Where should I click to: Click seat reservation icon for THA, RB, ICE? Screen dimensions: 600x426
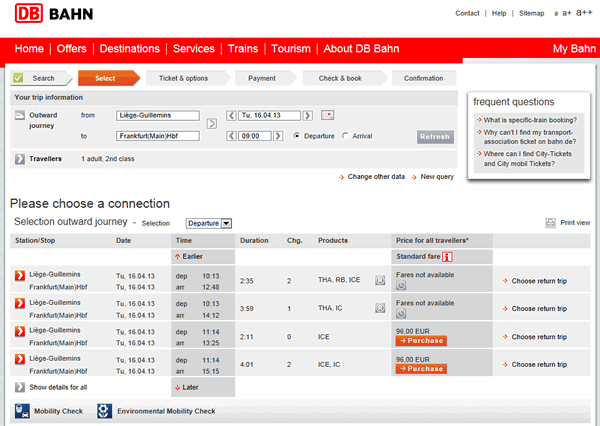(380, 281)
